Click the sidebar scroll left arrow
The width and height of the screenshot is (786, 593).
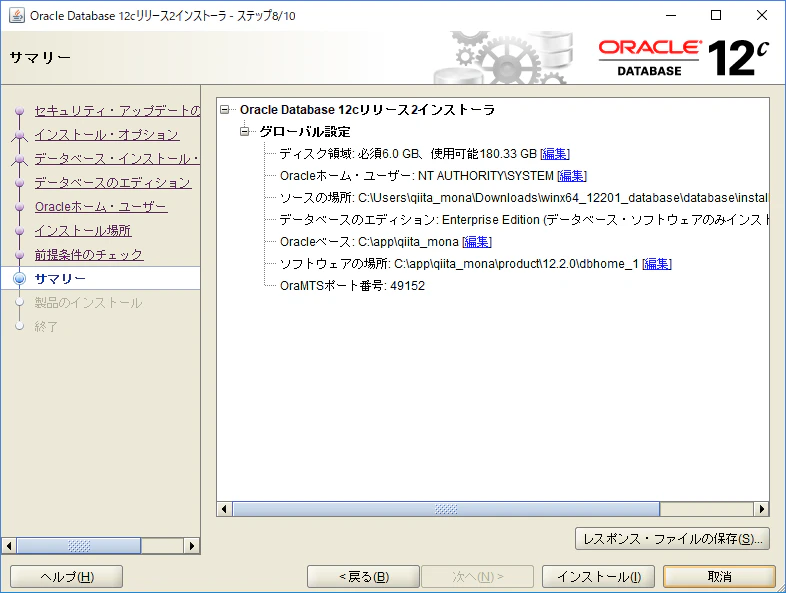coord(9,546)
